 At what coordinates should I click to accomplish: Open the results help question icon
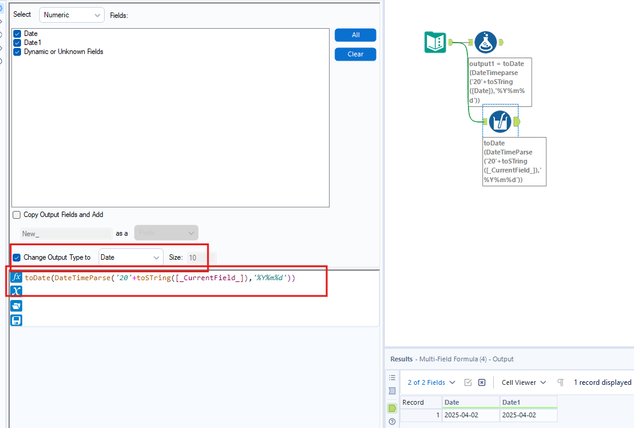click(x=392, y=422)
